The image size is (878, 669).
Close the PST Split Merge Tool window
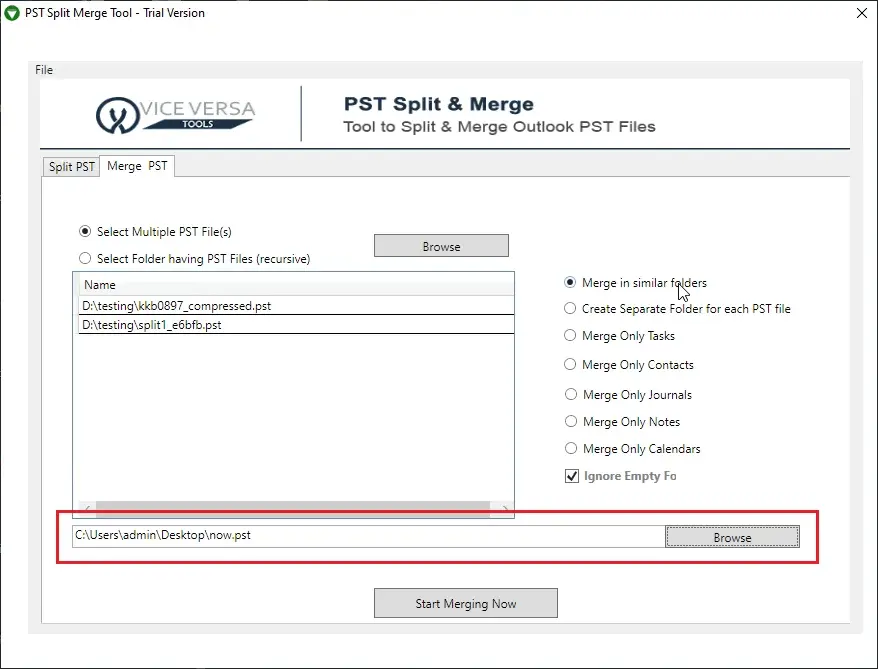(862, 13)
